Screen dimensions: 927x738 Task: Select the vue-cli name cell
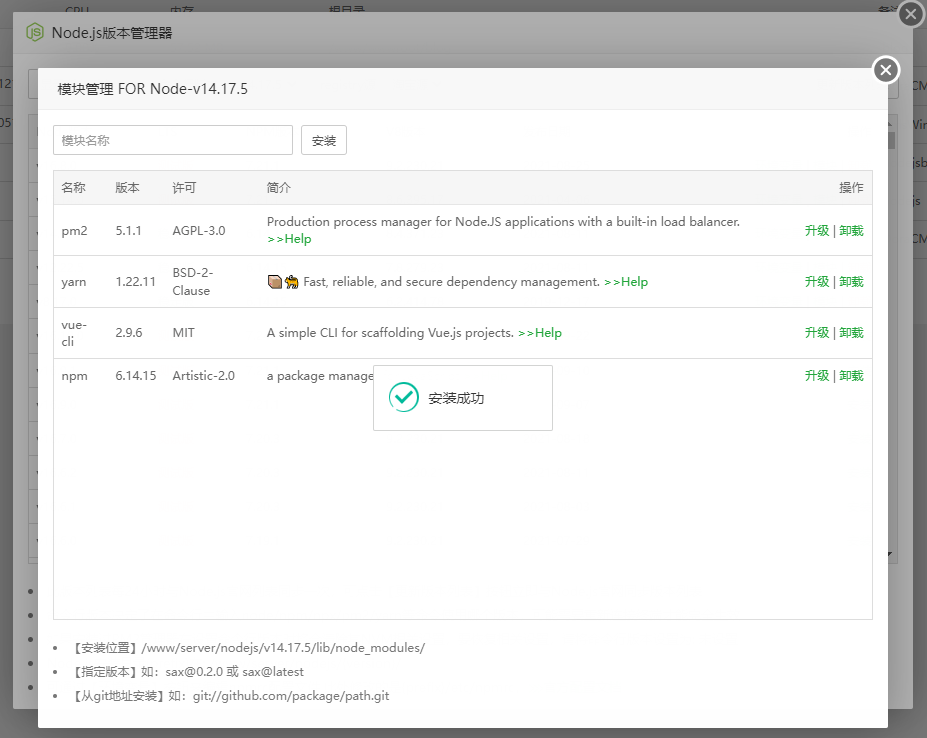[x=74, y=333]
